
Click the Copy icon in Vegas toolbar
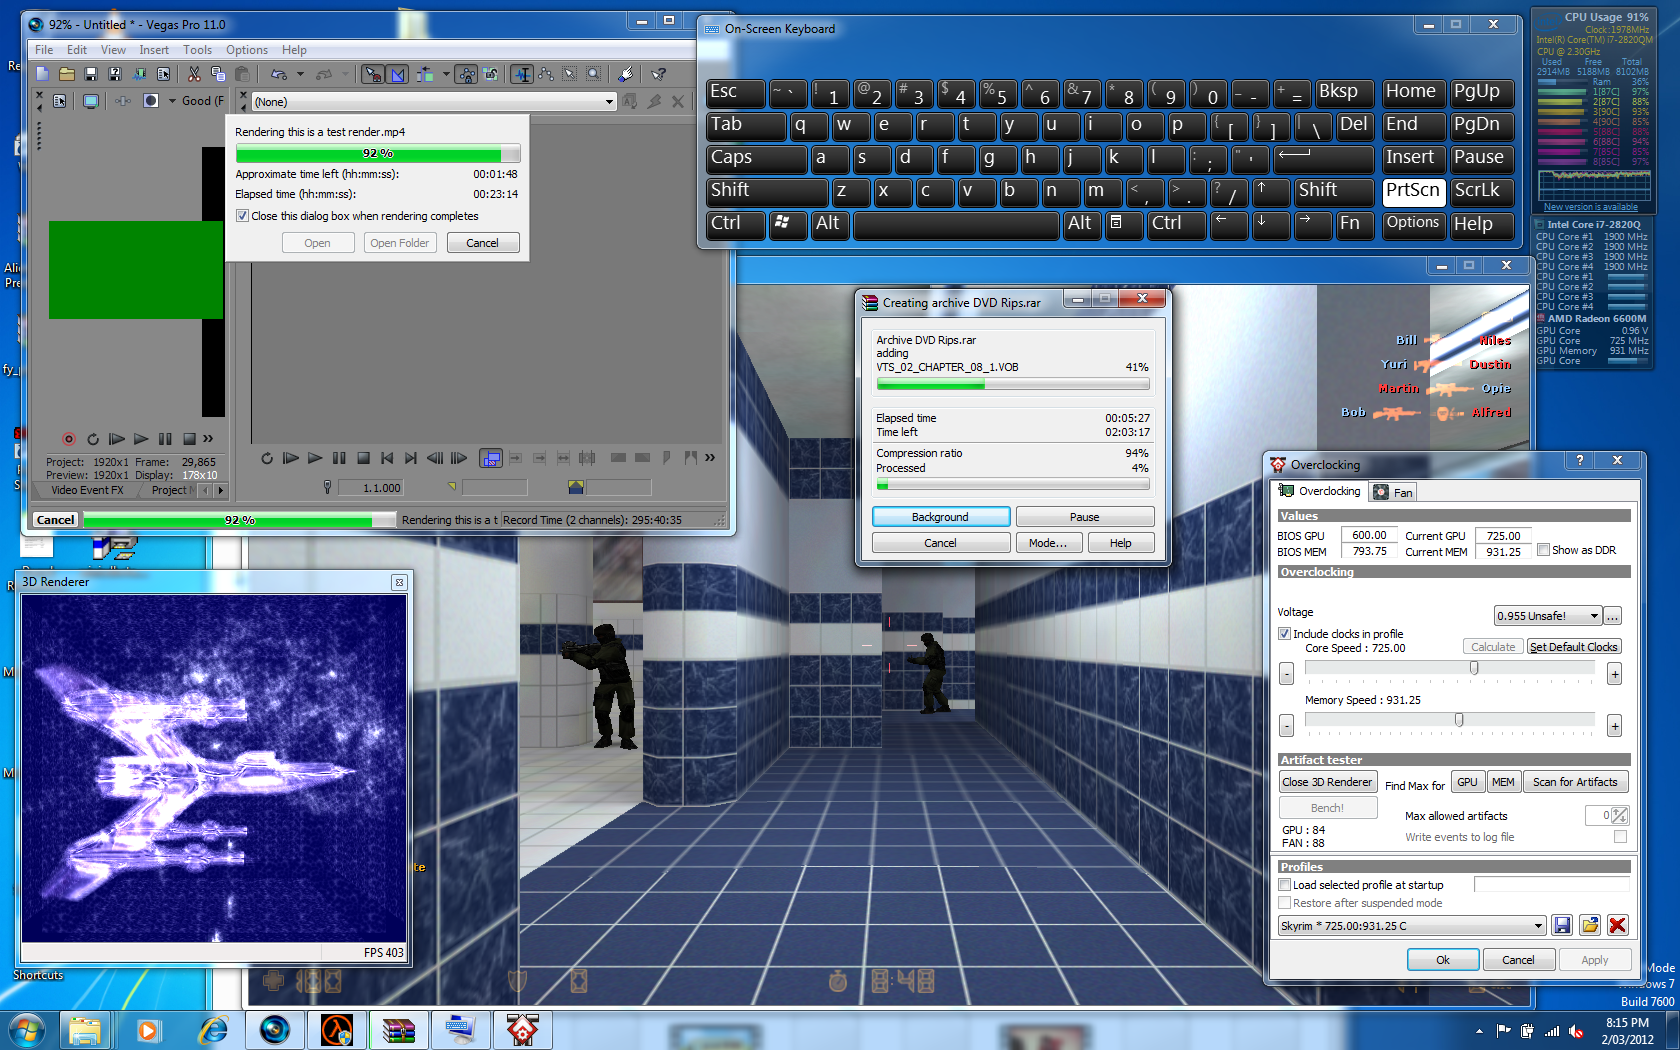(218, 74)
